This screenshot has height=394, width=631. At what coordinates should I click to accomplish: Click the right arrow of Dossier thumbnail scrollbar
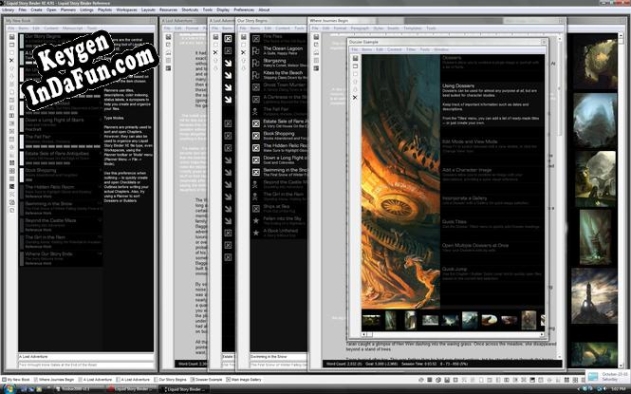(x=542, y=334)
